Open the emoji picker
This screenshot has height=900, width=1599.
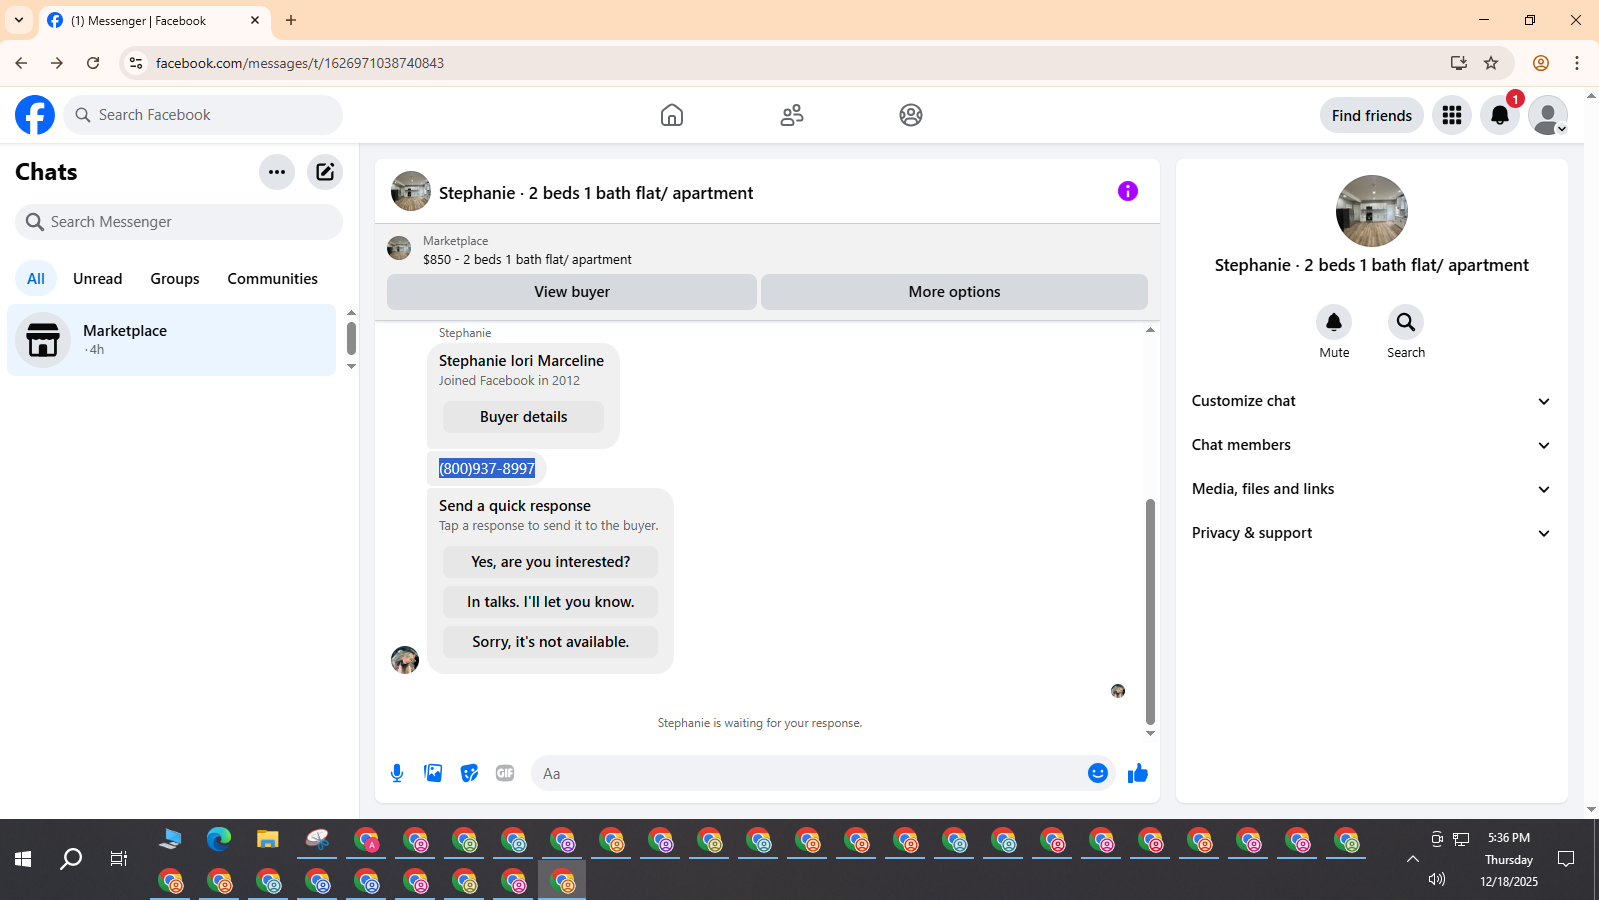coord(1098,773)
